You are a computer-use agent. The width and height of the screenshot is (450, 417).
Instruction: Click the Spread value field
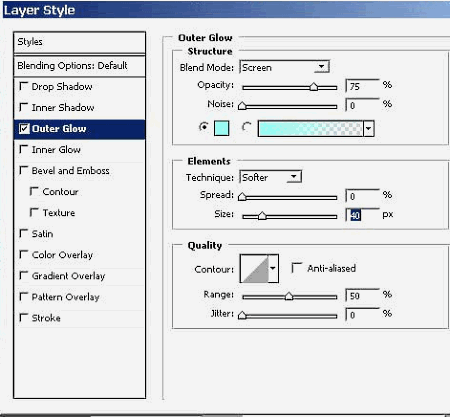click(x=363, y=196)
